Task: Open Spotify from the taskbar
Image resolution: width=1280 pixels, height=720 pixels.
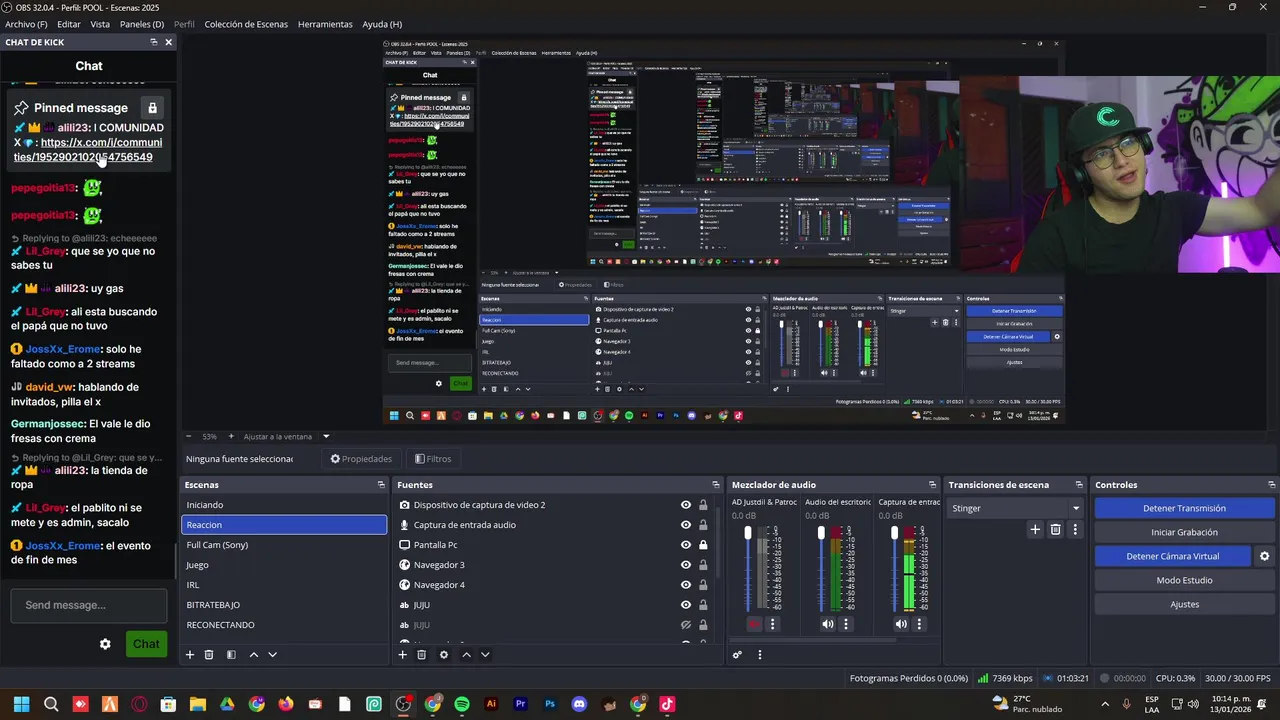Action: pyautogui.click(x=462, y=704)
